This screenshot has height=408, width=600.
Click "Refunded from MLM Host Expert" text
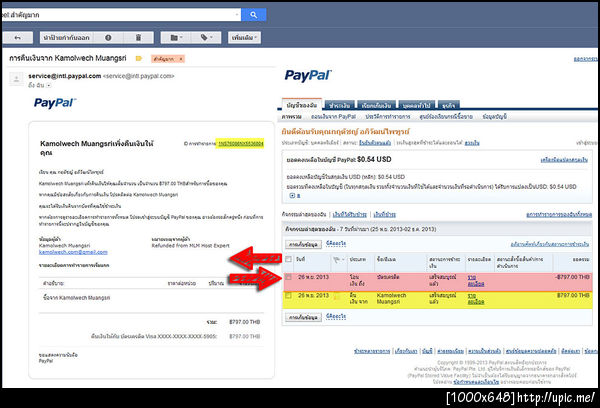pyautogui.click(x=191, y=246)
